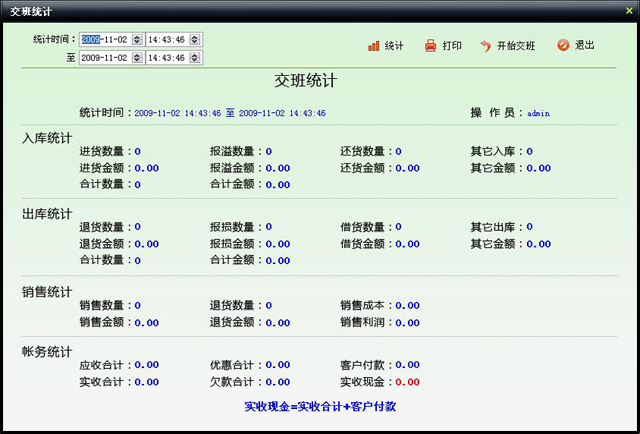Increase start date with up arrow
This screenshot has height=434, width=640.
tap(137, 36)
